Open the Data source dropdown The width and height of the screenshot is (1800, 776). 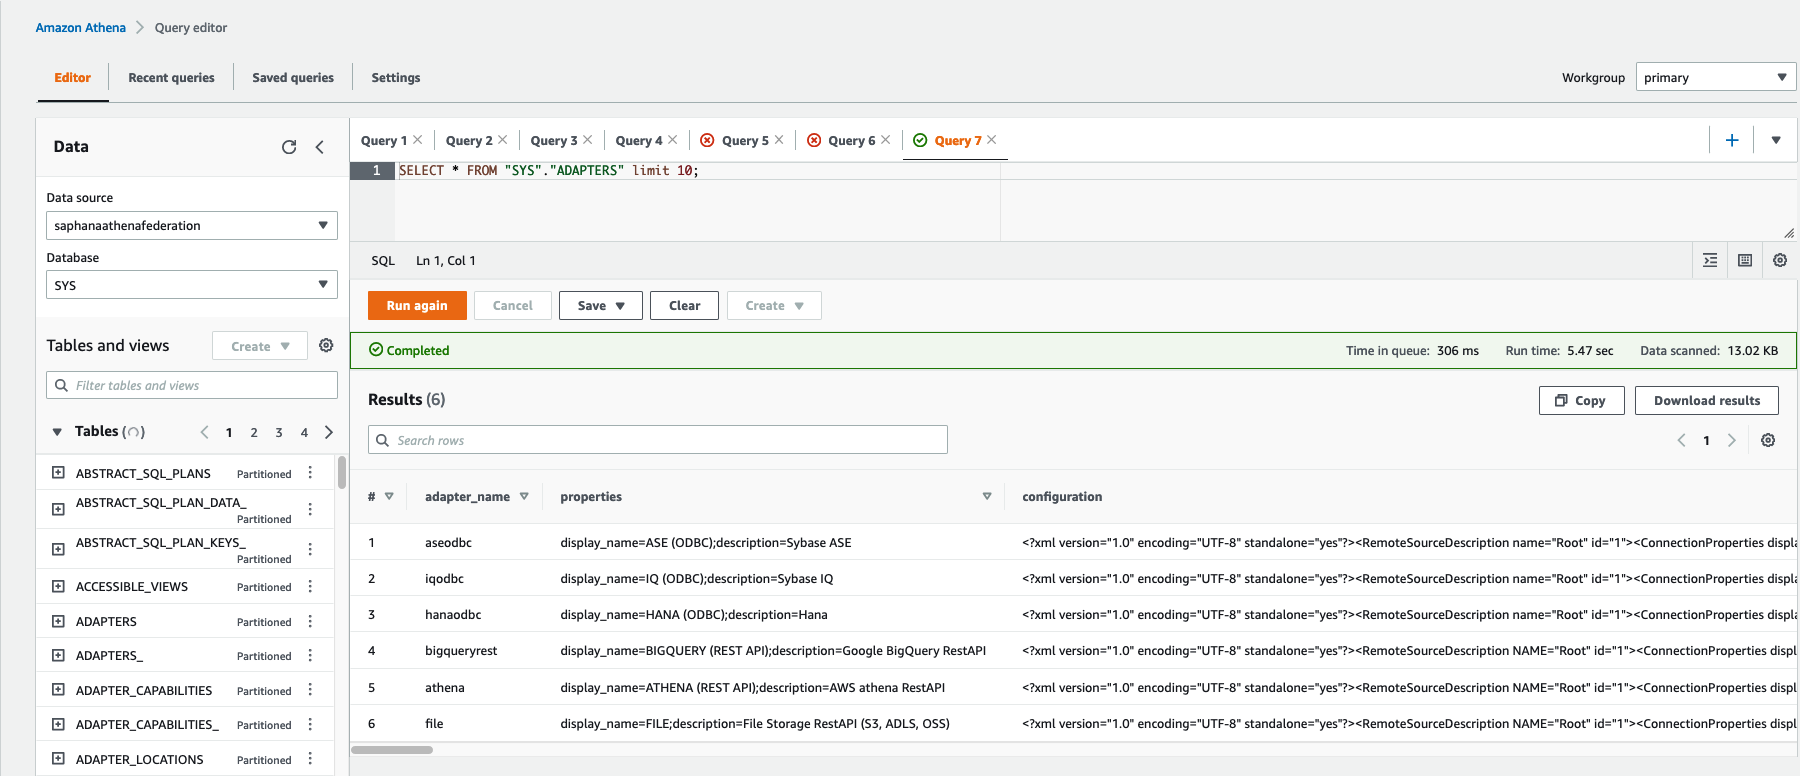click(x=192, y=225)
